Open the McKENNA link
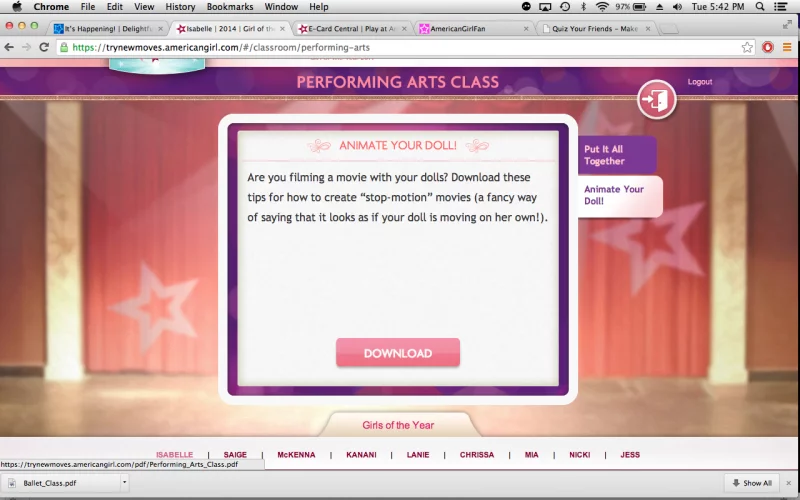The image size is (800, 500). 296,455
